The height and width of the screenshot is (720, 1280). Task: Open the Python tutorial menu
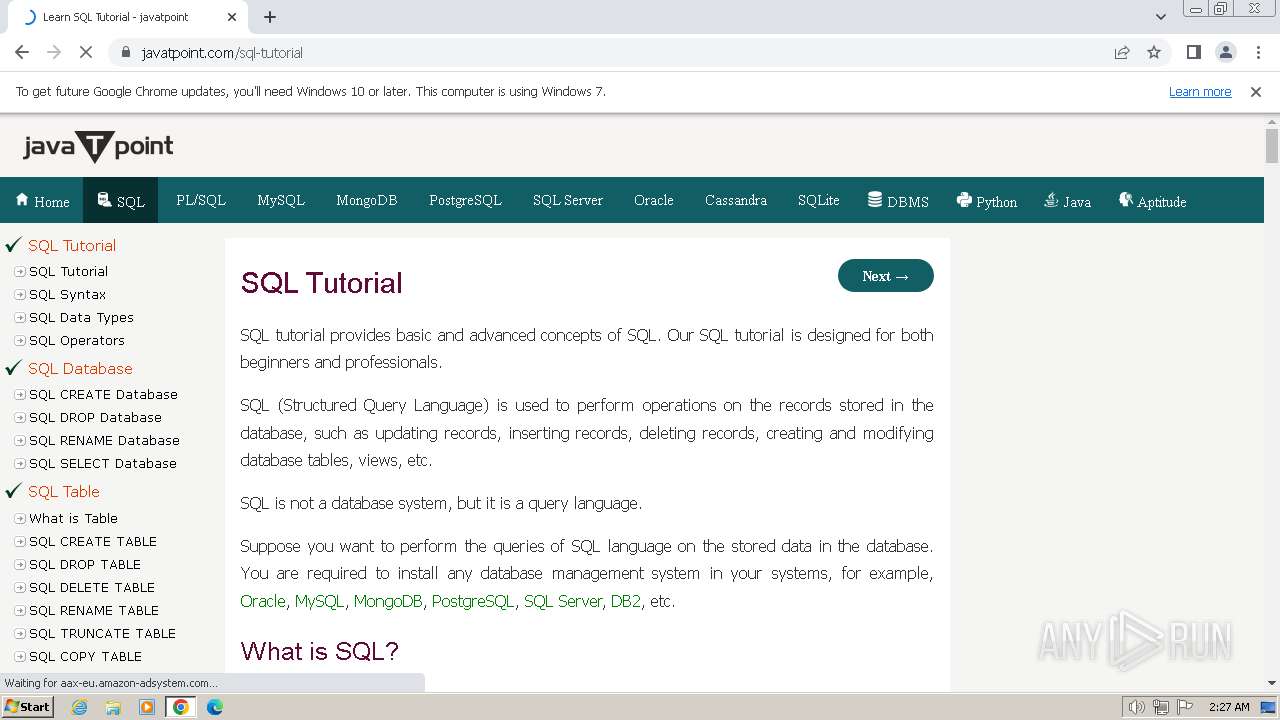point(986,201)
